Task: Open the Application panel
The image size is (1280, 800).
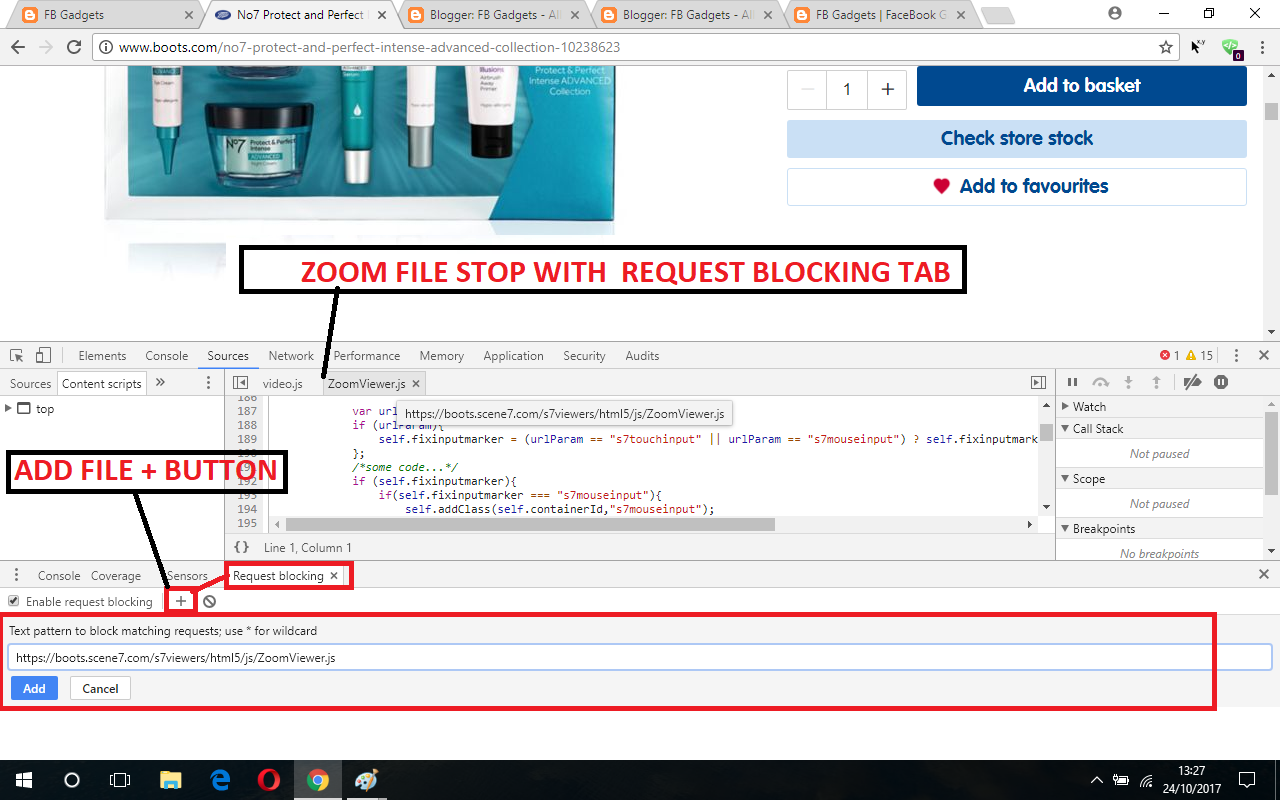Action: tap(513, 355)
